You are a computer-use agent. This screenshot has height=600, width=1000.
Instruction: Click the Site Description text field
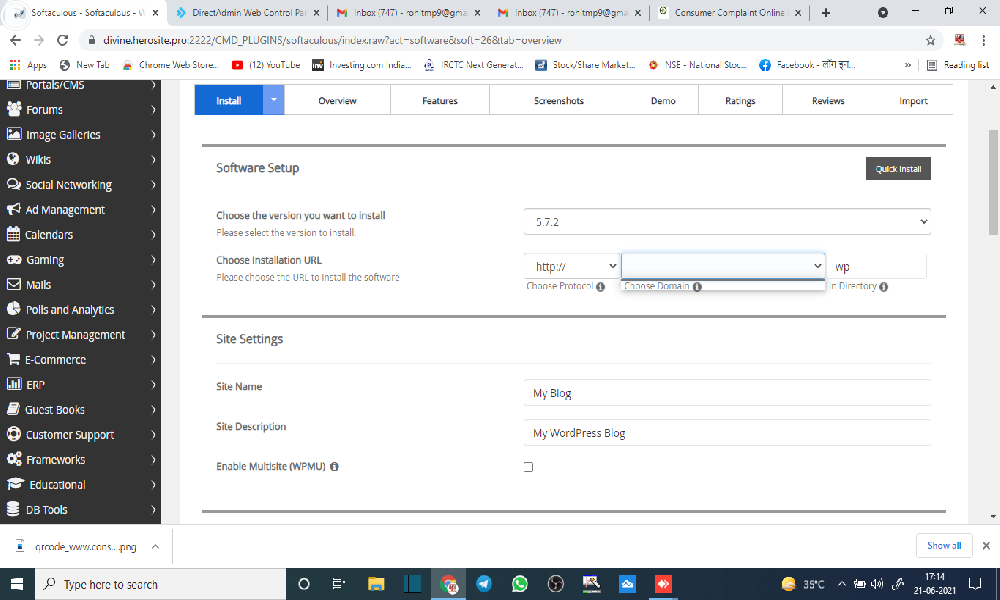[x=727, y=433]
